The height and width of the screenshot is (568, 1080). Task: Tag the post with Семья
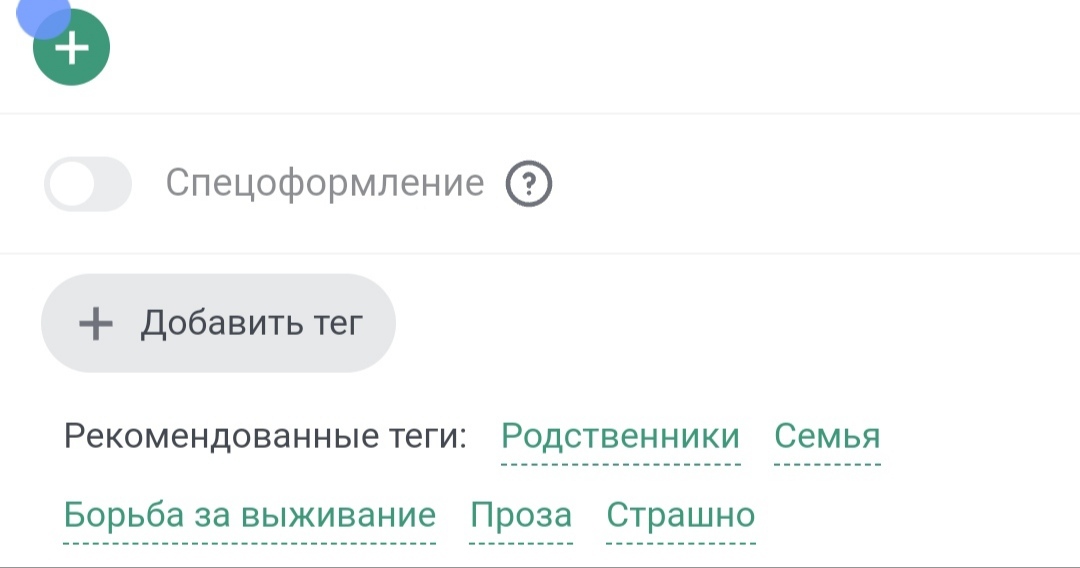(827, 437)
